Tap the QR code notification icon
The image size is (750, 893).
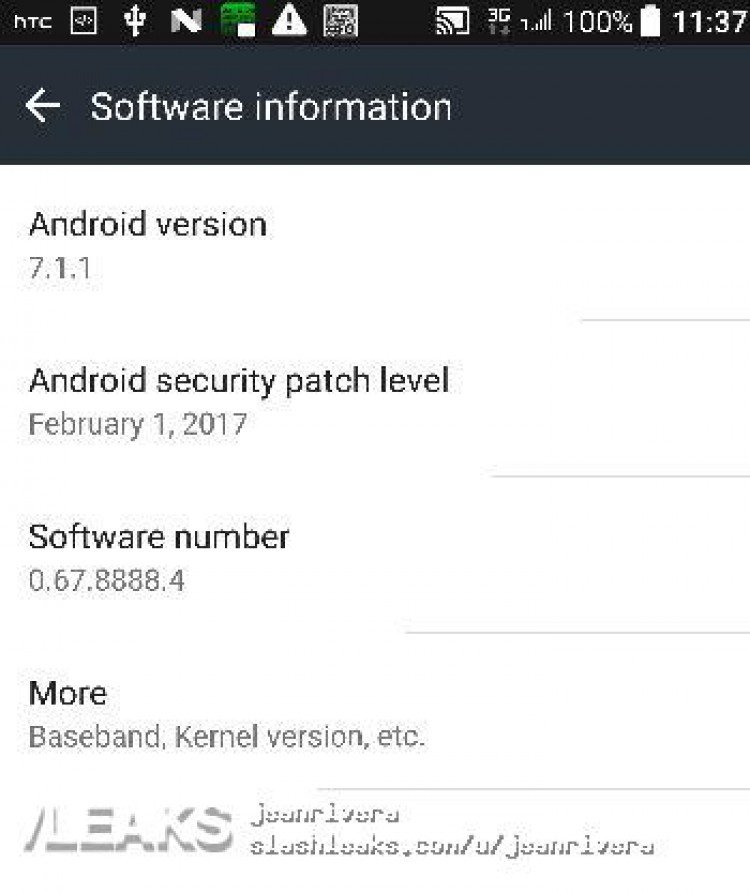click(x=341, y=21)
